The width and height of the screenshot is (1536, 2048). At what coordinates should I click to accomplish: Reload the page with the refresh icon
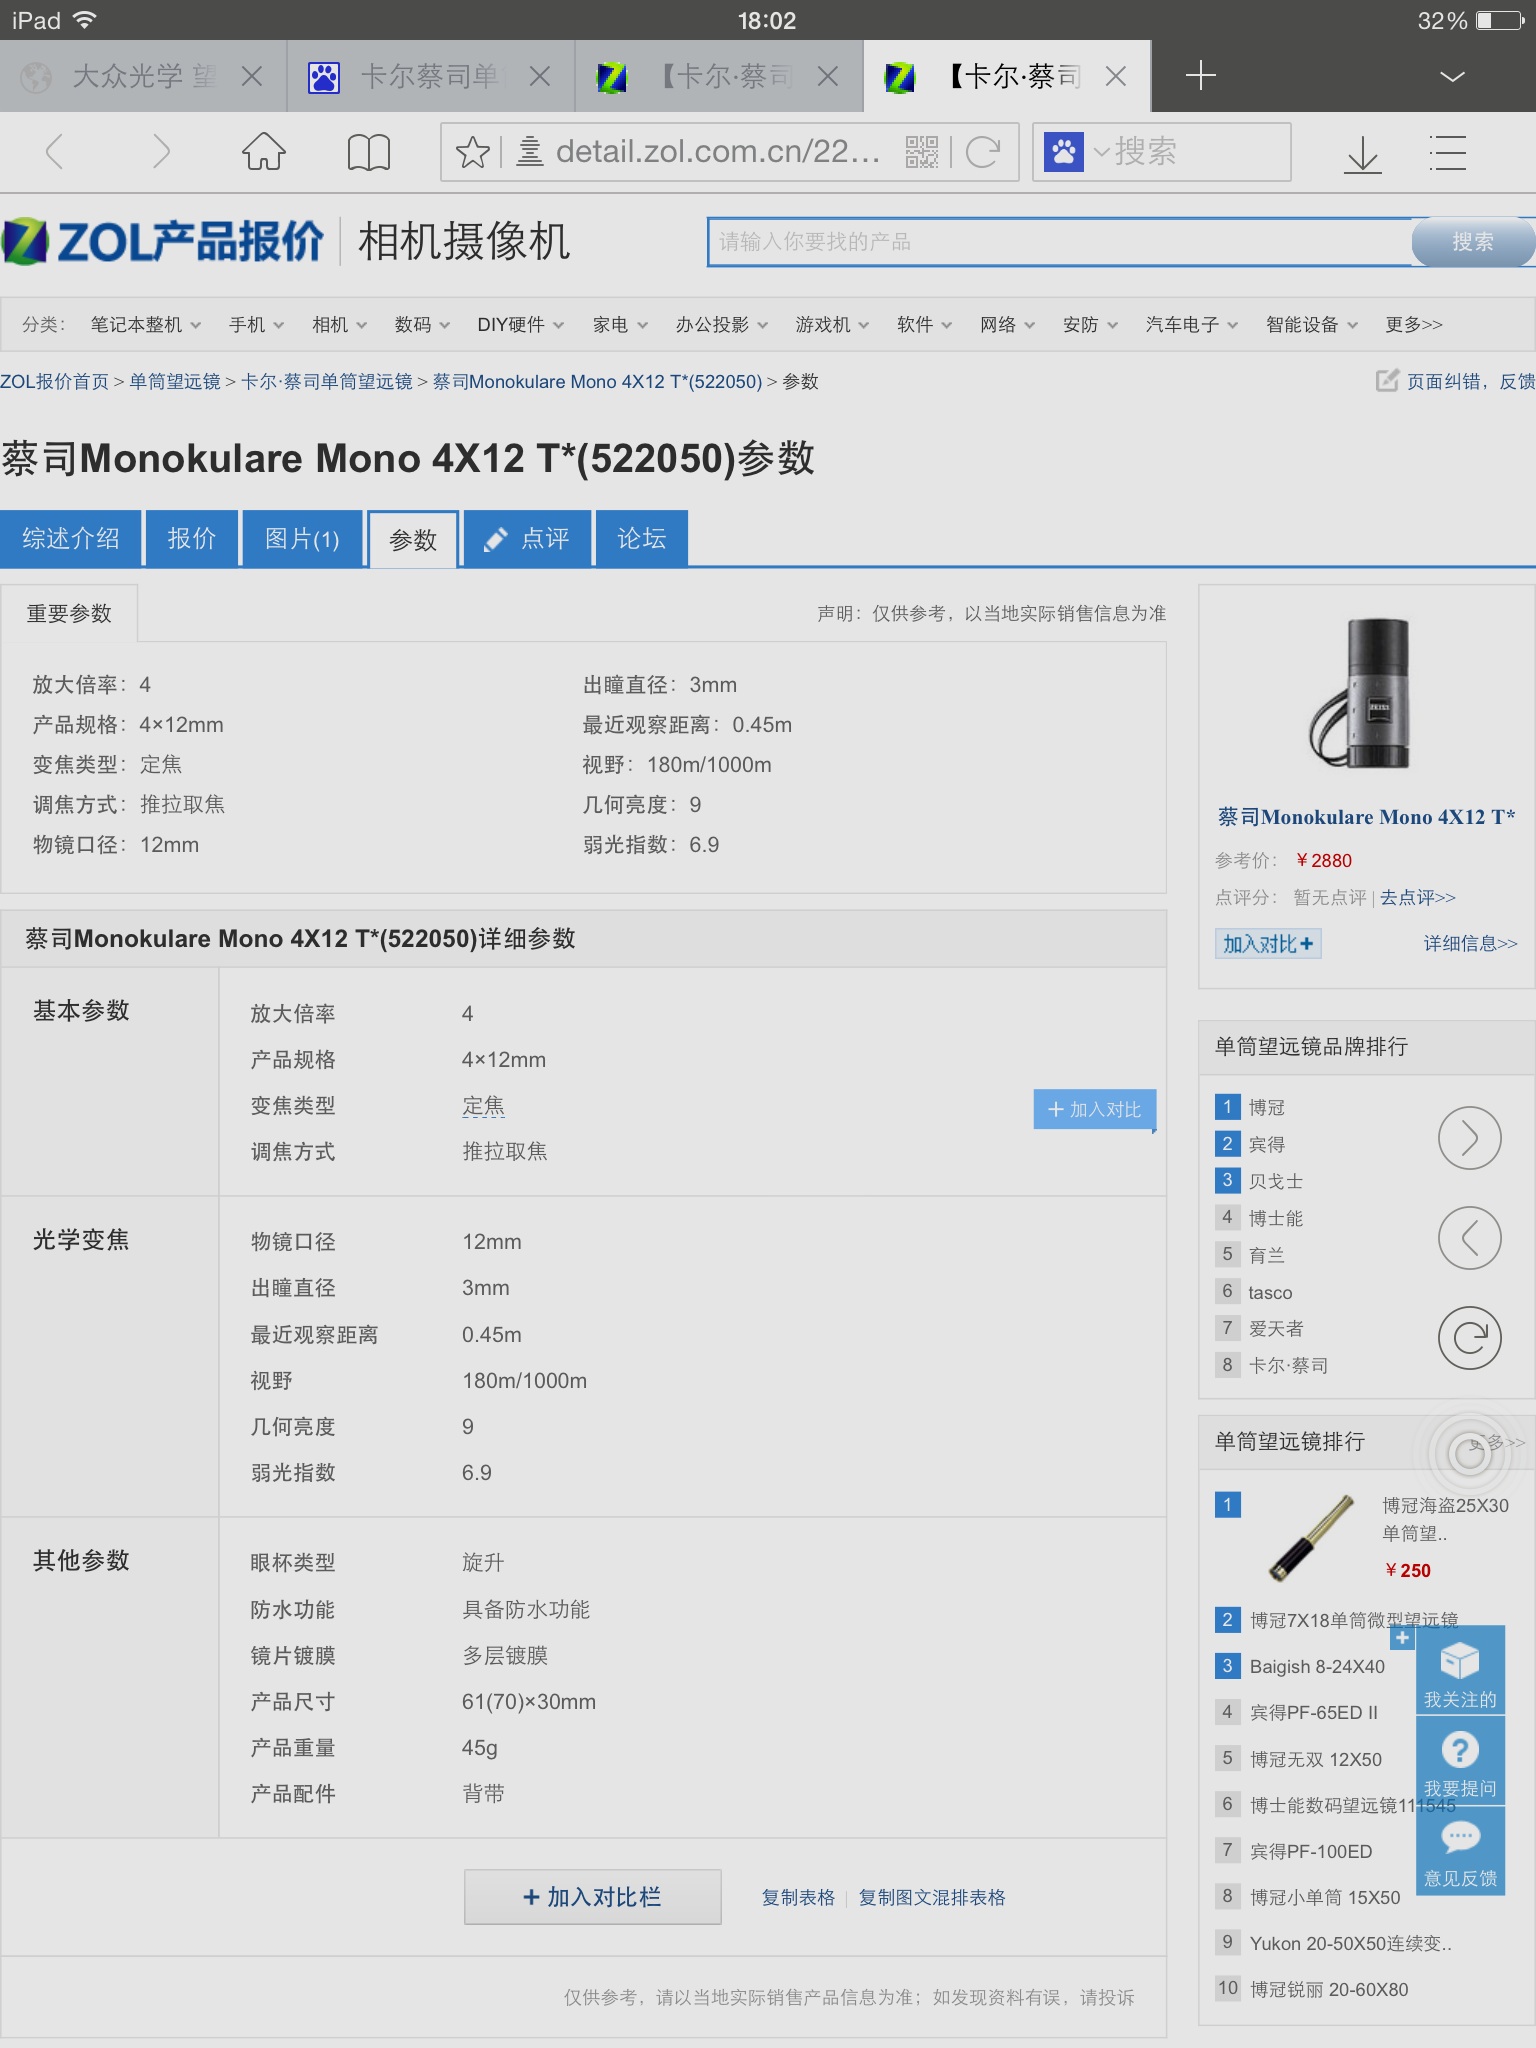click(x=983, y=152)
